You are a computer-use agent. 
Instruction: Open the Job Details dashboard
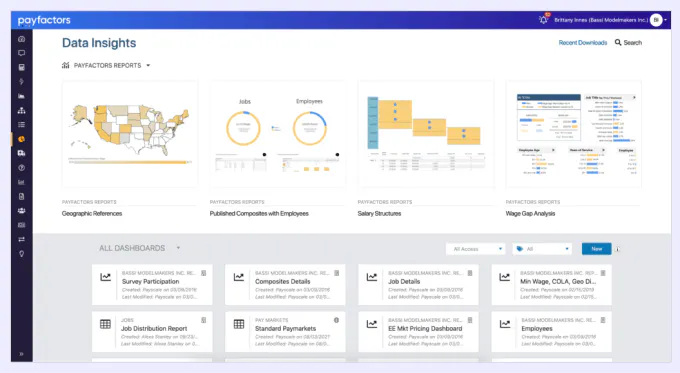coord(418,285)
